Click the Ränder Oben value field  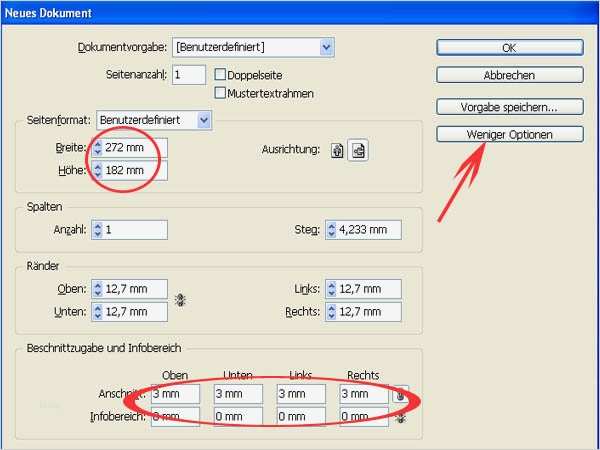135,289
